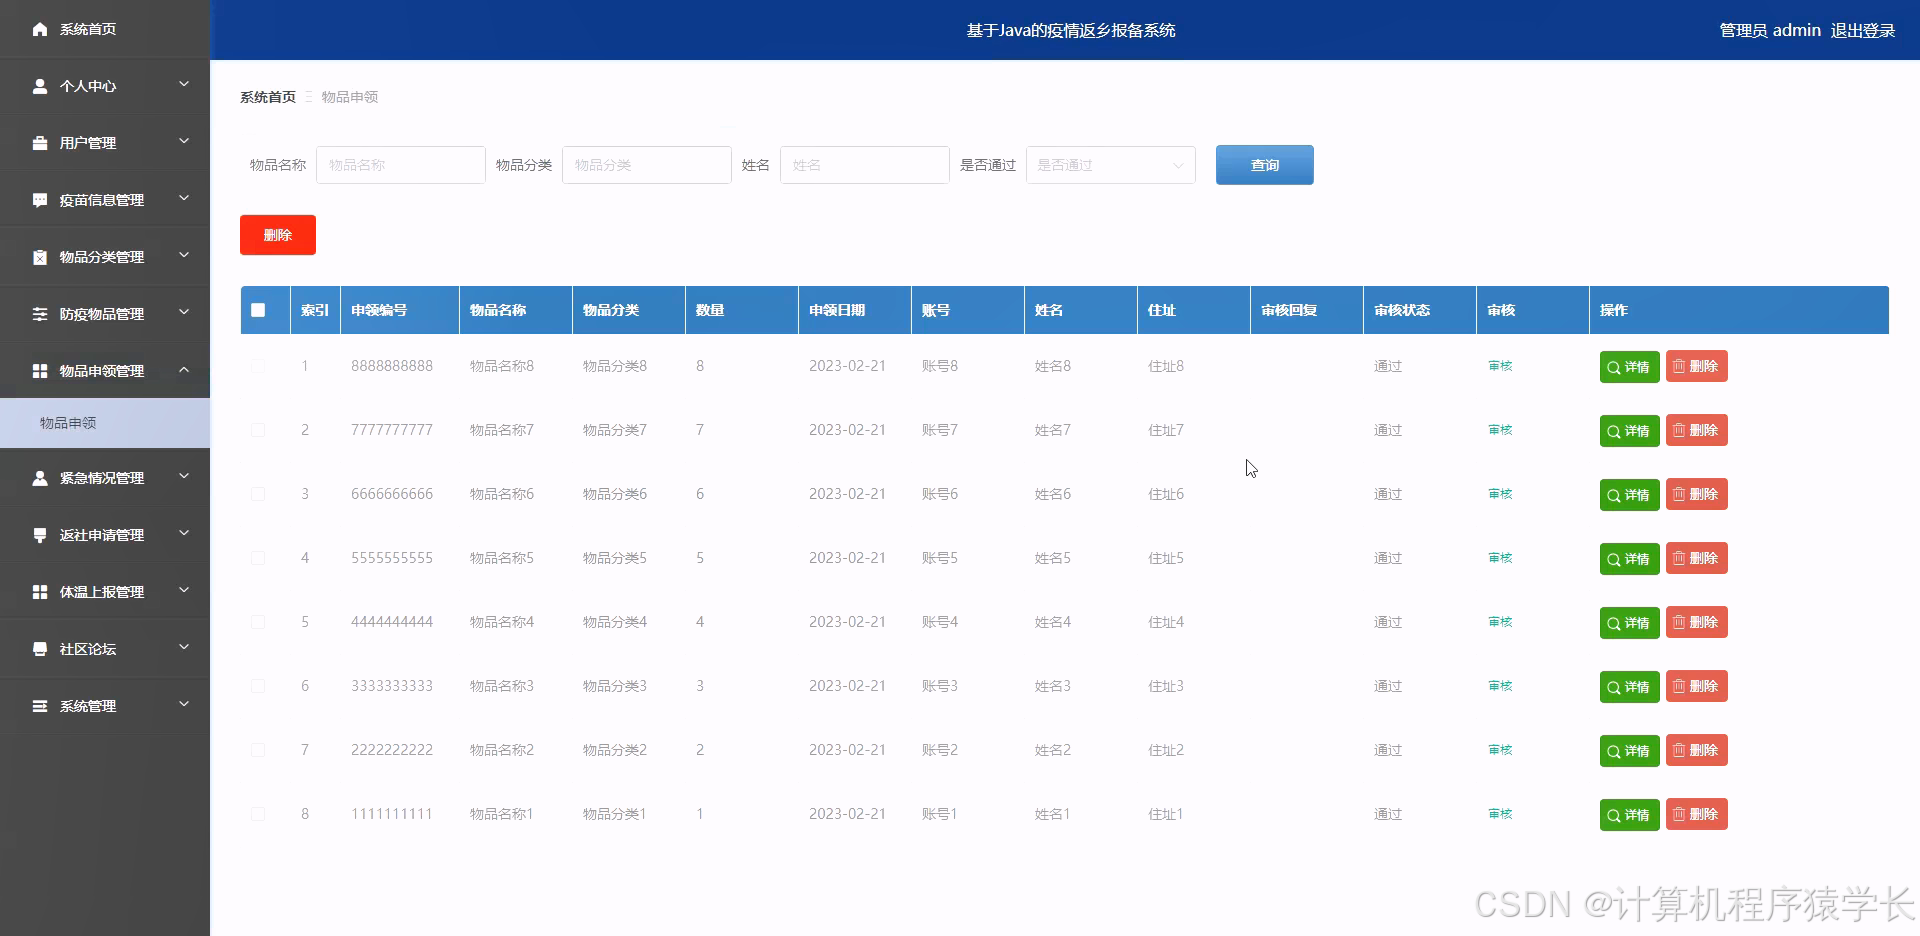Click the 审核 link on row 3
The width and height of the screenshot is (1920, 936).
point(1500,493)
